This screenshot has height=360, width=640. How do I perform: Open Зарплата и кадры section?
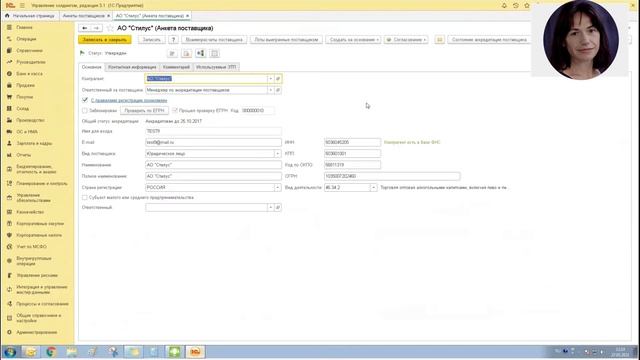tap(34, 144)
